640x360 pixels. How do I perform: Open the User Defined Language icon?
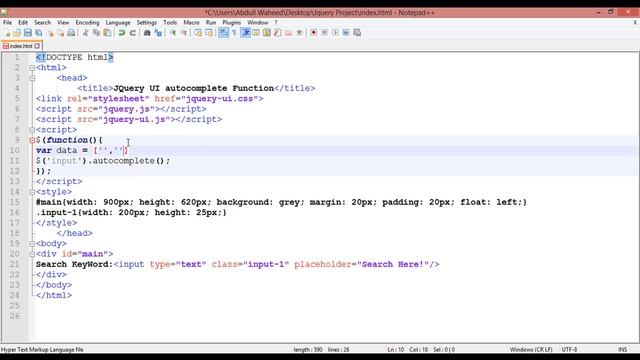pos(256,33)
